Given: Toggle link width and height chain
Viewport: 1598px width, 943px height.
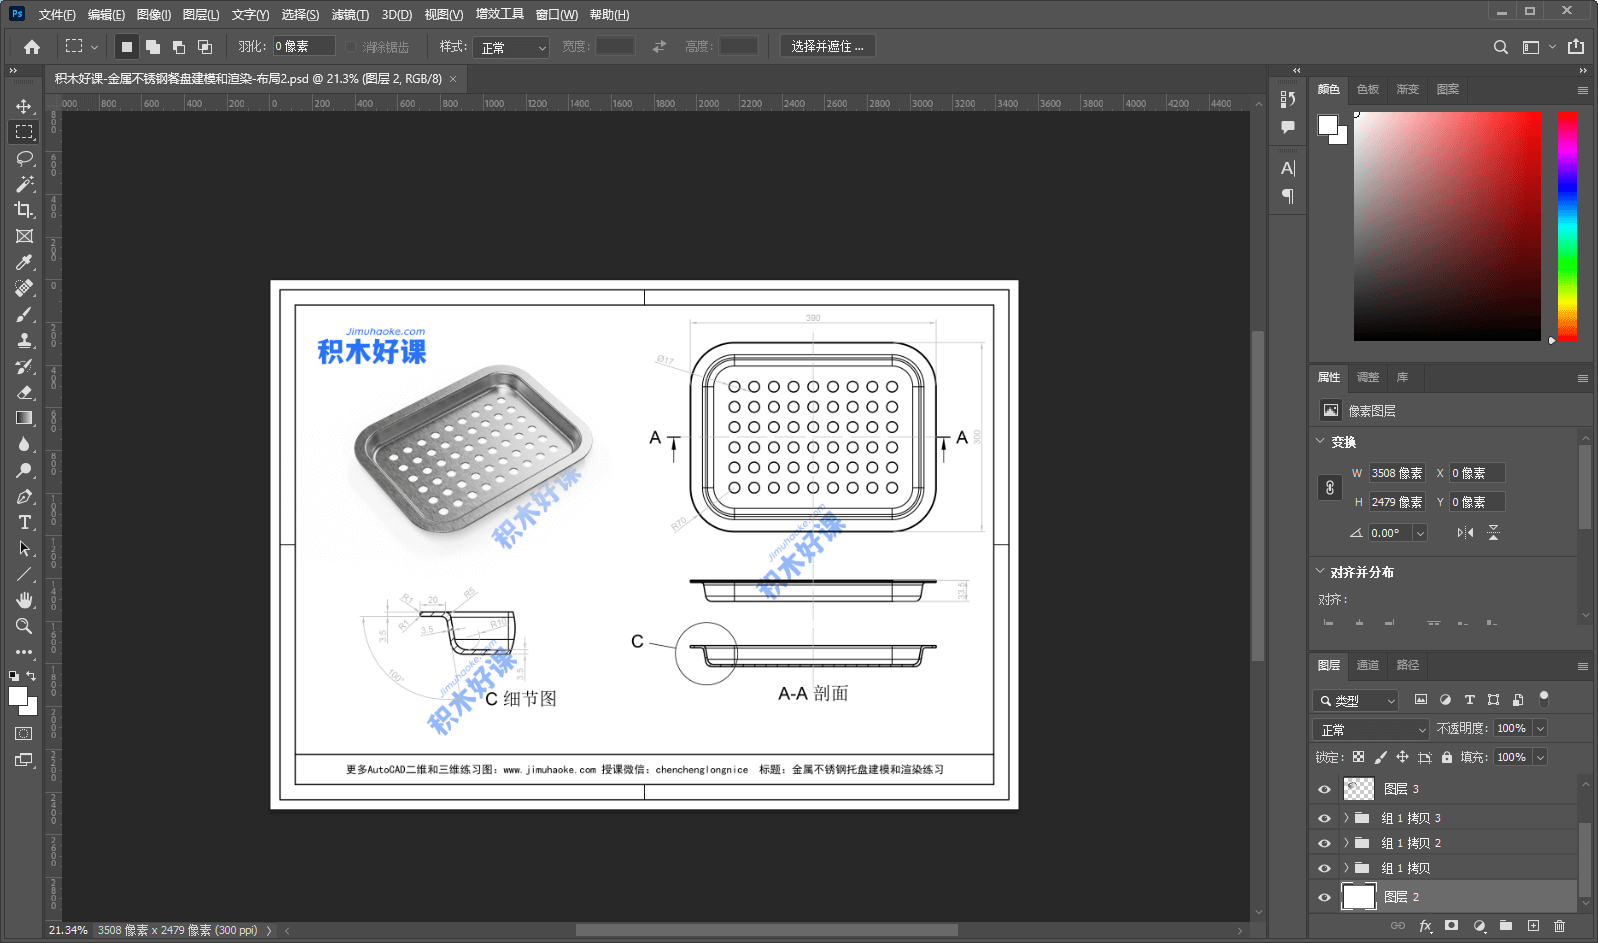Looking at the screenshot, I should click(1330, 487).
